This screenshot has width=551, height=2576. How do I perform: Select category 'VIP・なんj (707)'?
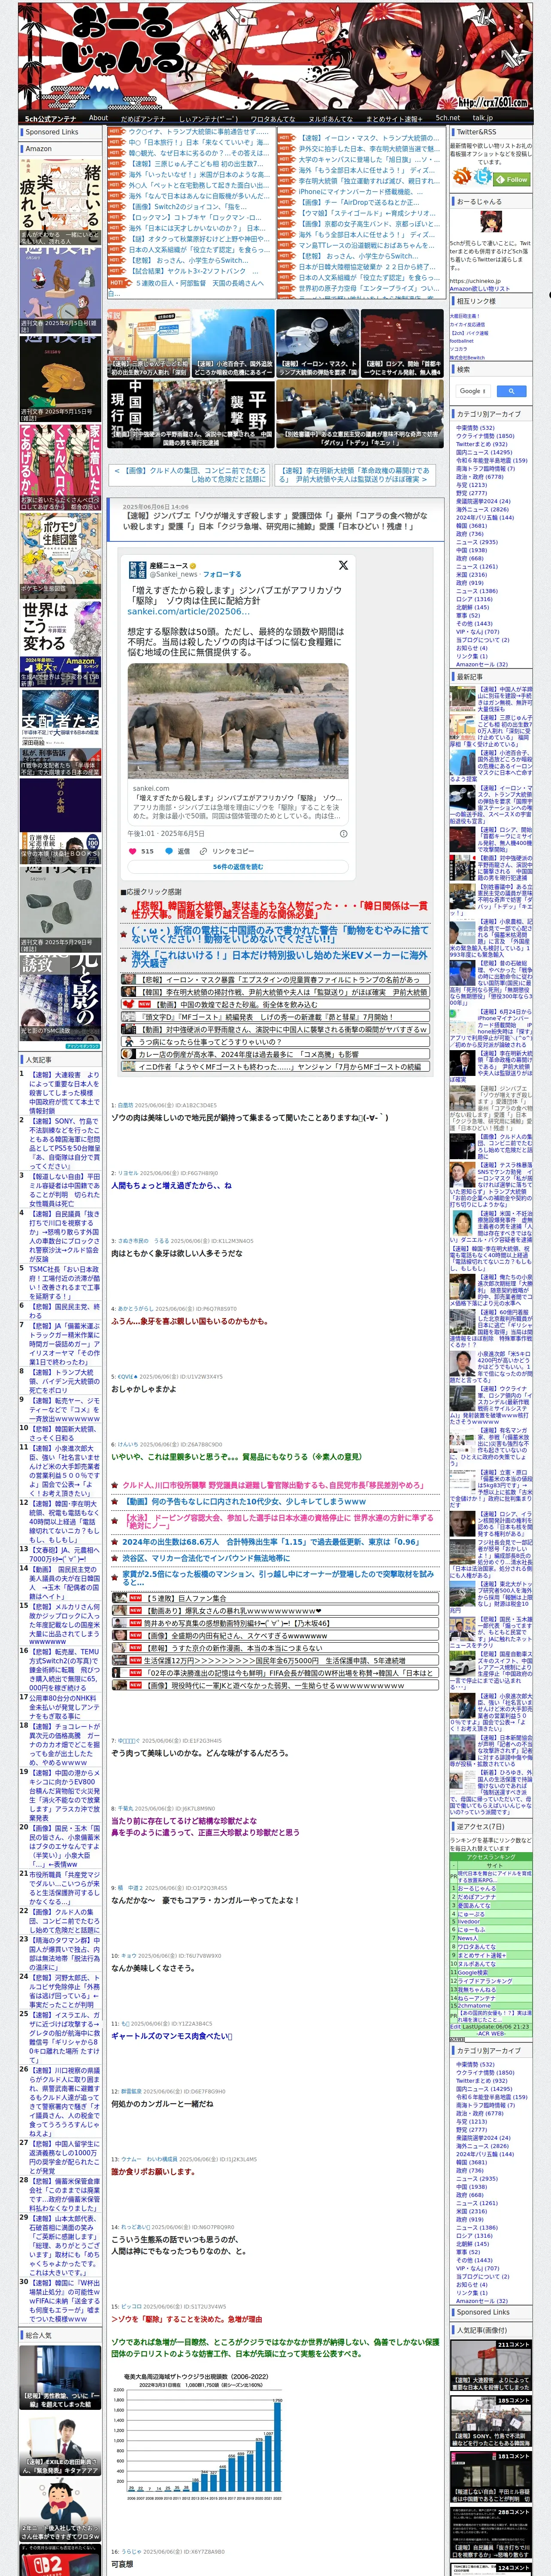(x=477, y=631)
